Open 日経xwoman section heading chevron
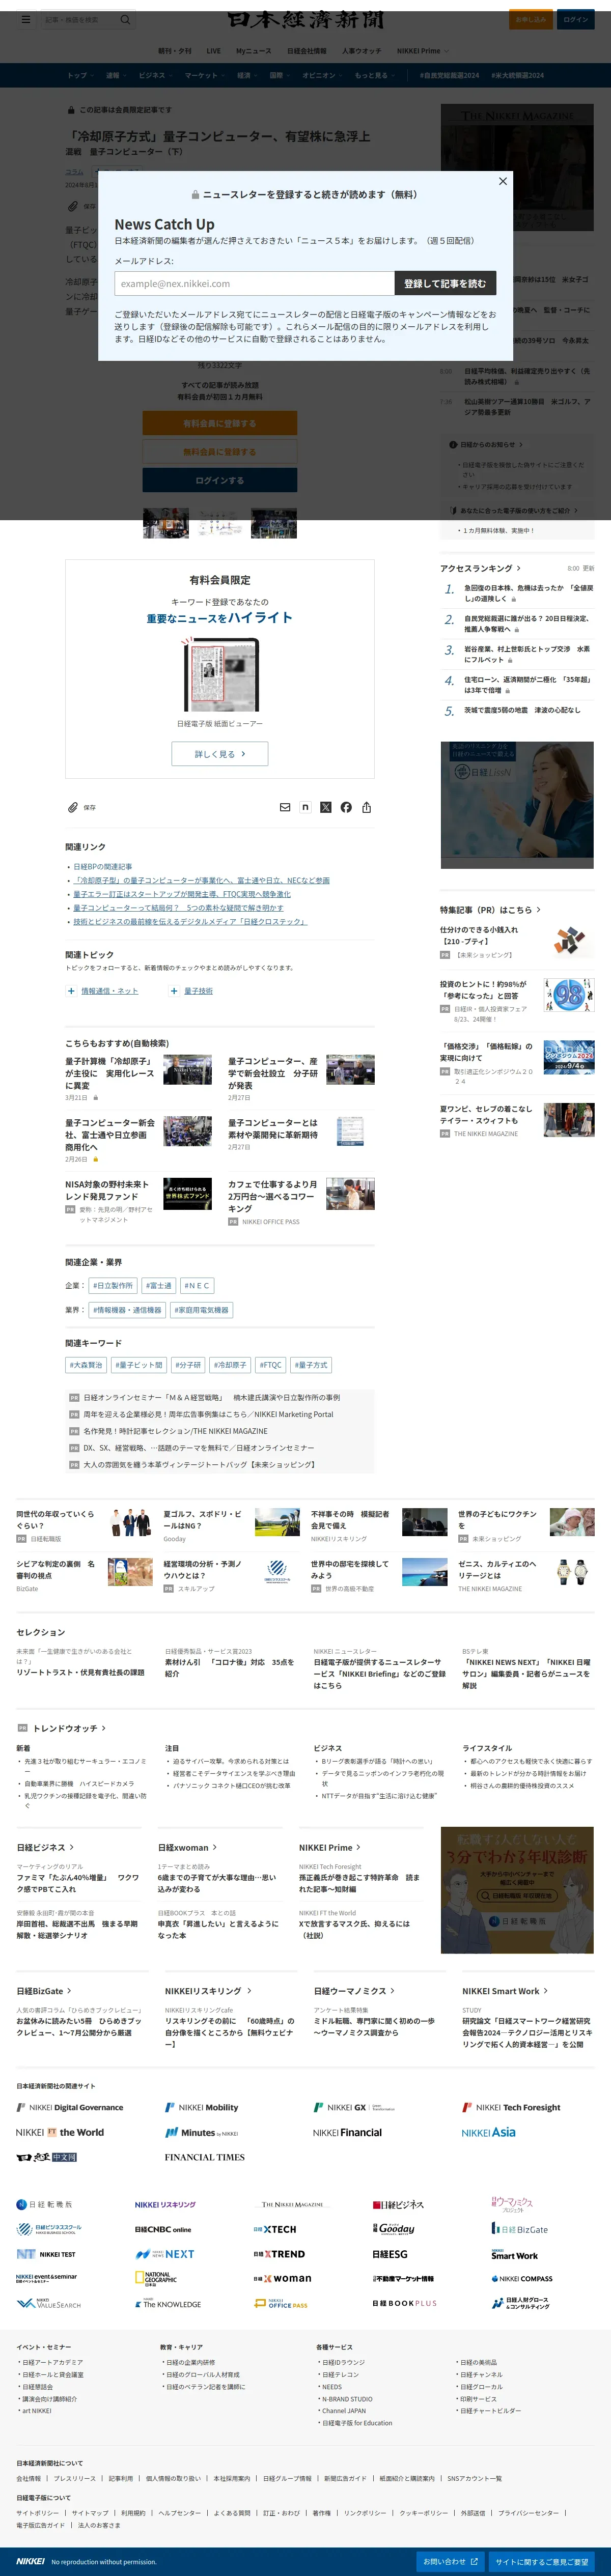Viewport: 611px width, 2576px height. click(x=215, y=1847)
